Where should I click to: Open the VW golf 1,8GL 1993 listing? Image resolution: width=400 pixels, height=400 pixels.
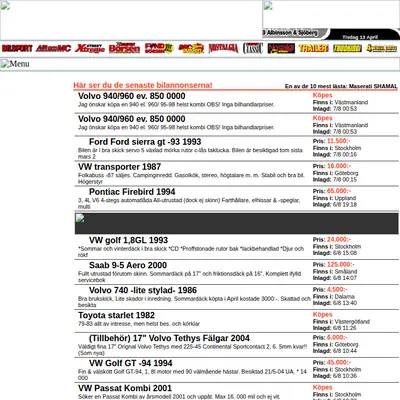(128, 240)
